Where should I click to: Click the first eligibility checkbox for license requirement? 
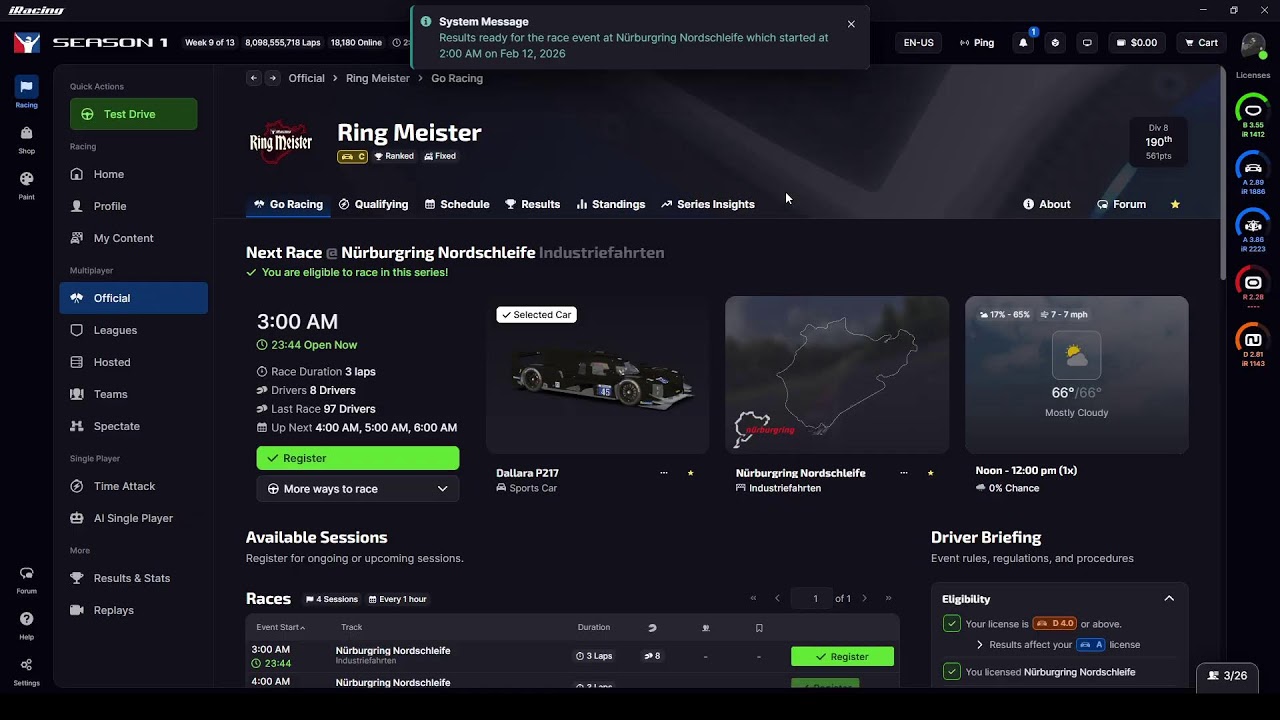coord(952,624)
